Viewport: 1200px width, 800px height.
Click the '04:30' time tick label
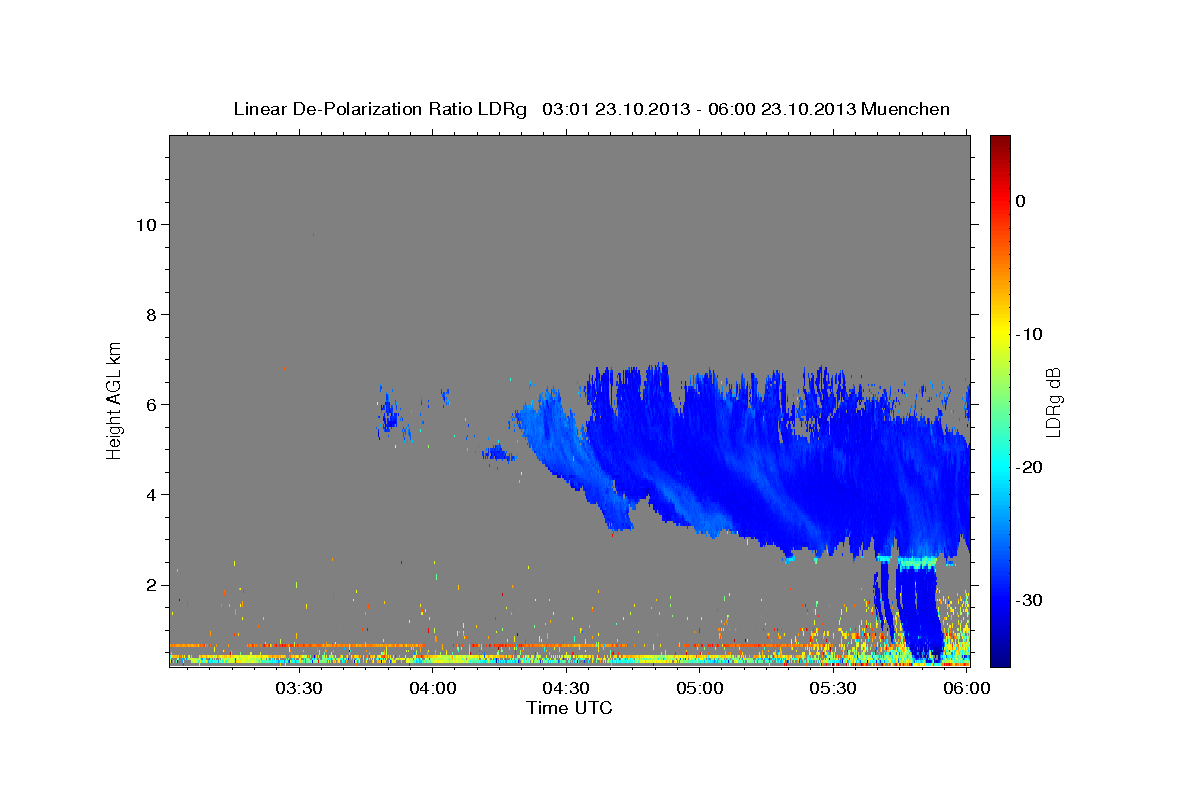[x=566, y=688]
